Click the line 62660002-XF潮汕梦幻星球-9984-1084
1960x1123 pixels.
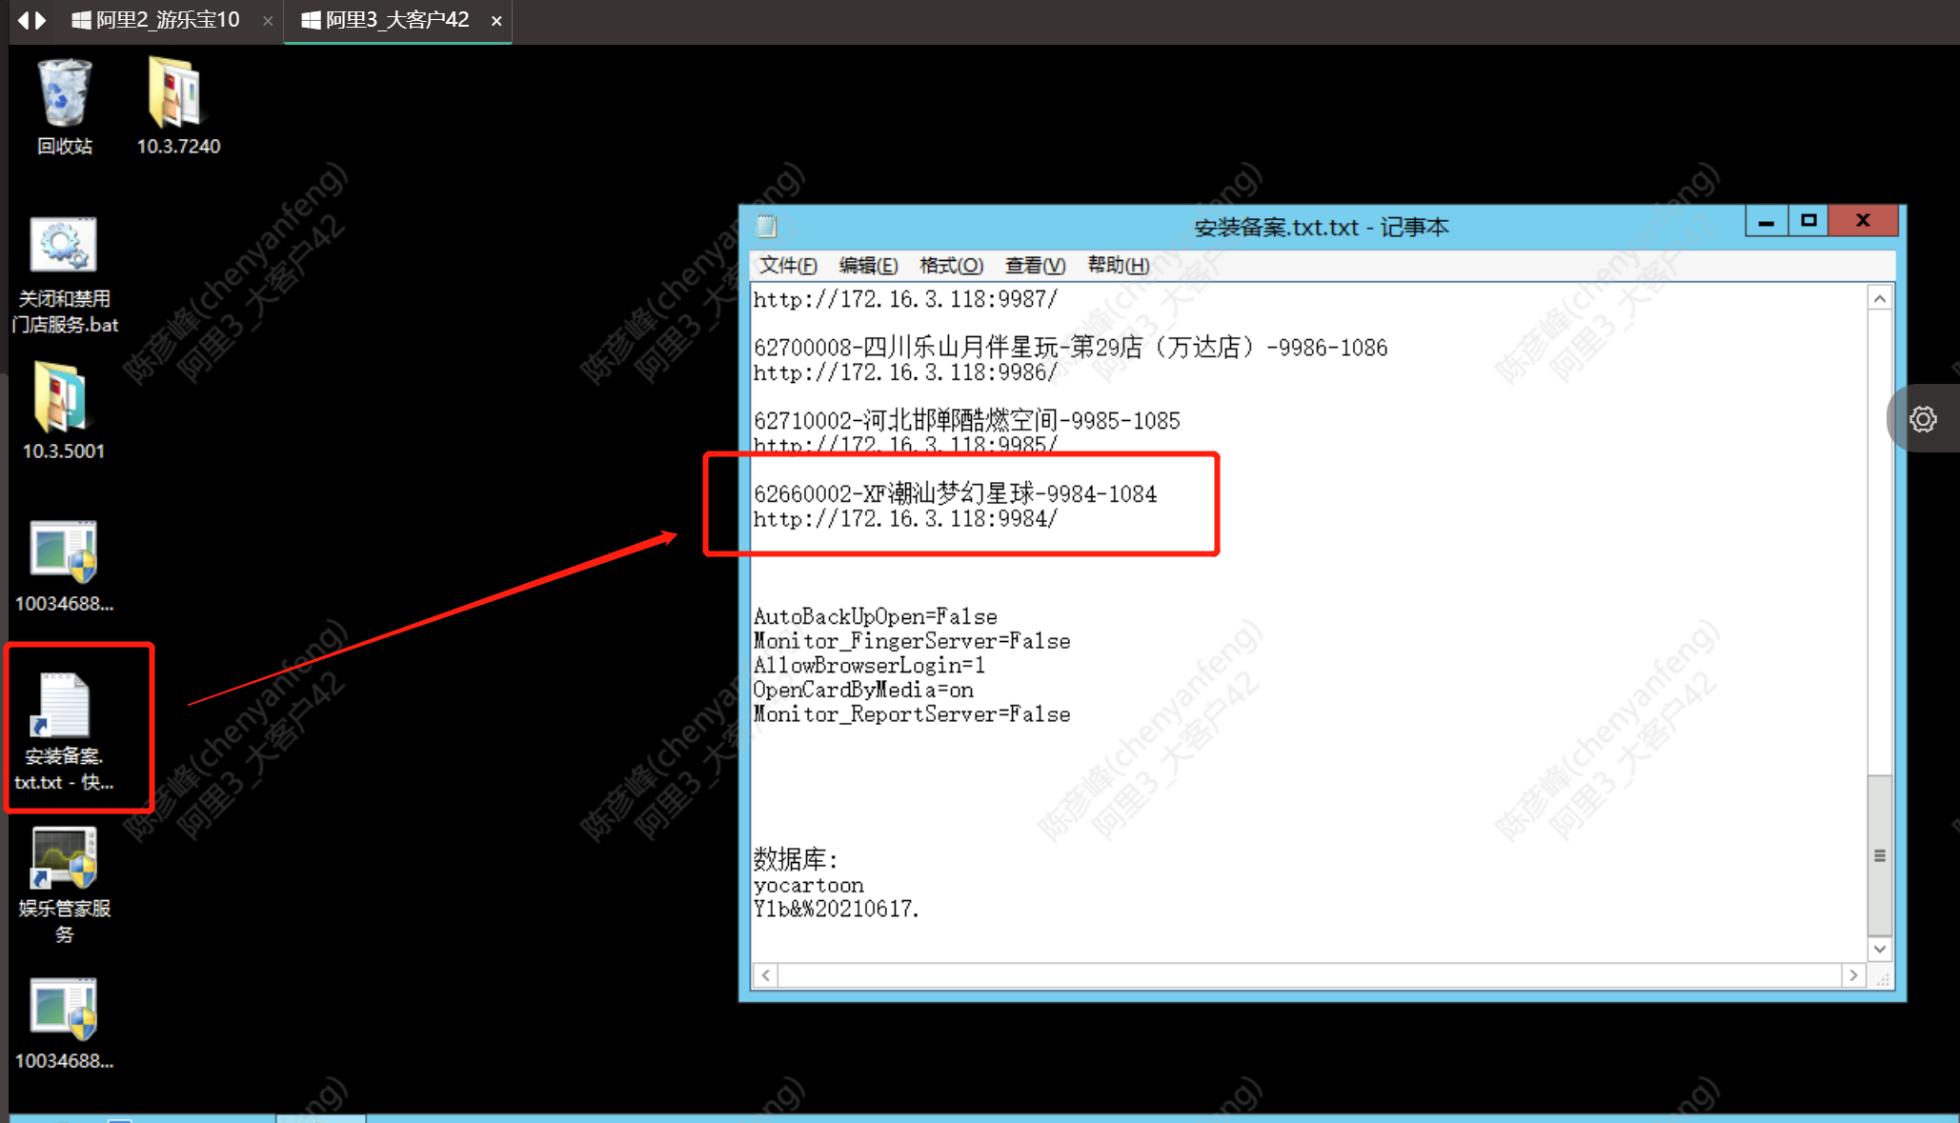[955, 494]
